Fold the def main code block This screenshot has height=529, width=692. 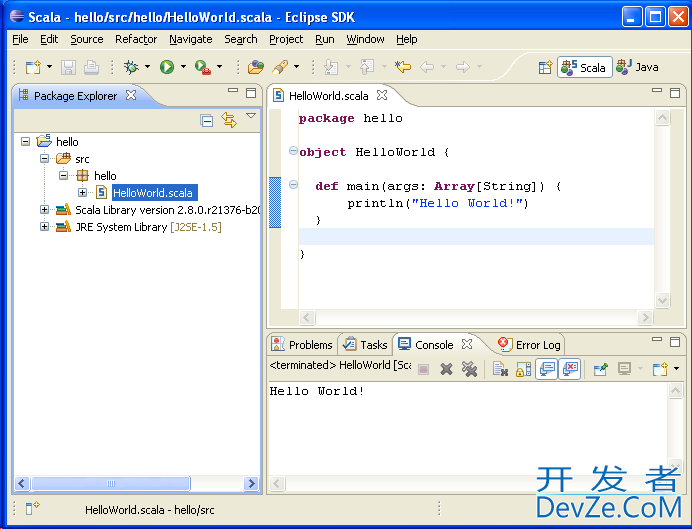pyautogui.click(x=293, y=184)
